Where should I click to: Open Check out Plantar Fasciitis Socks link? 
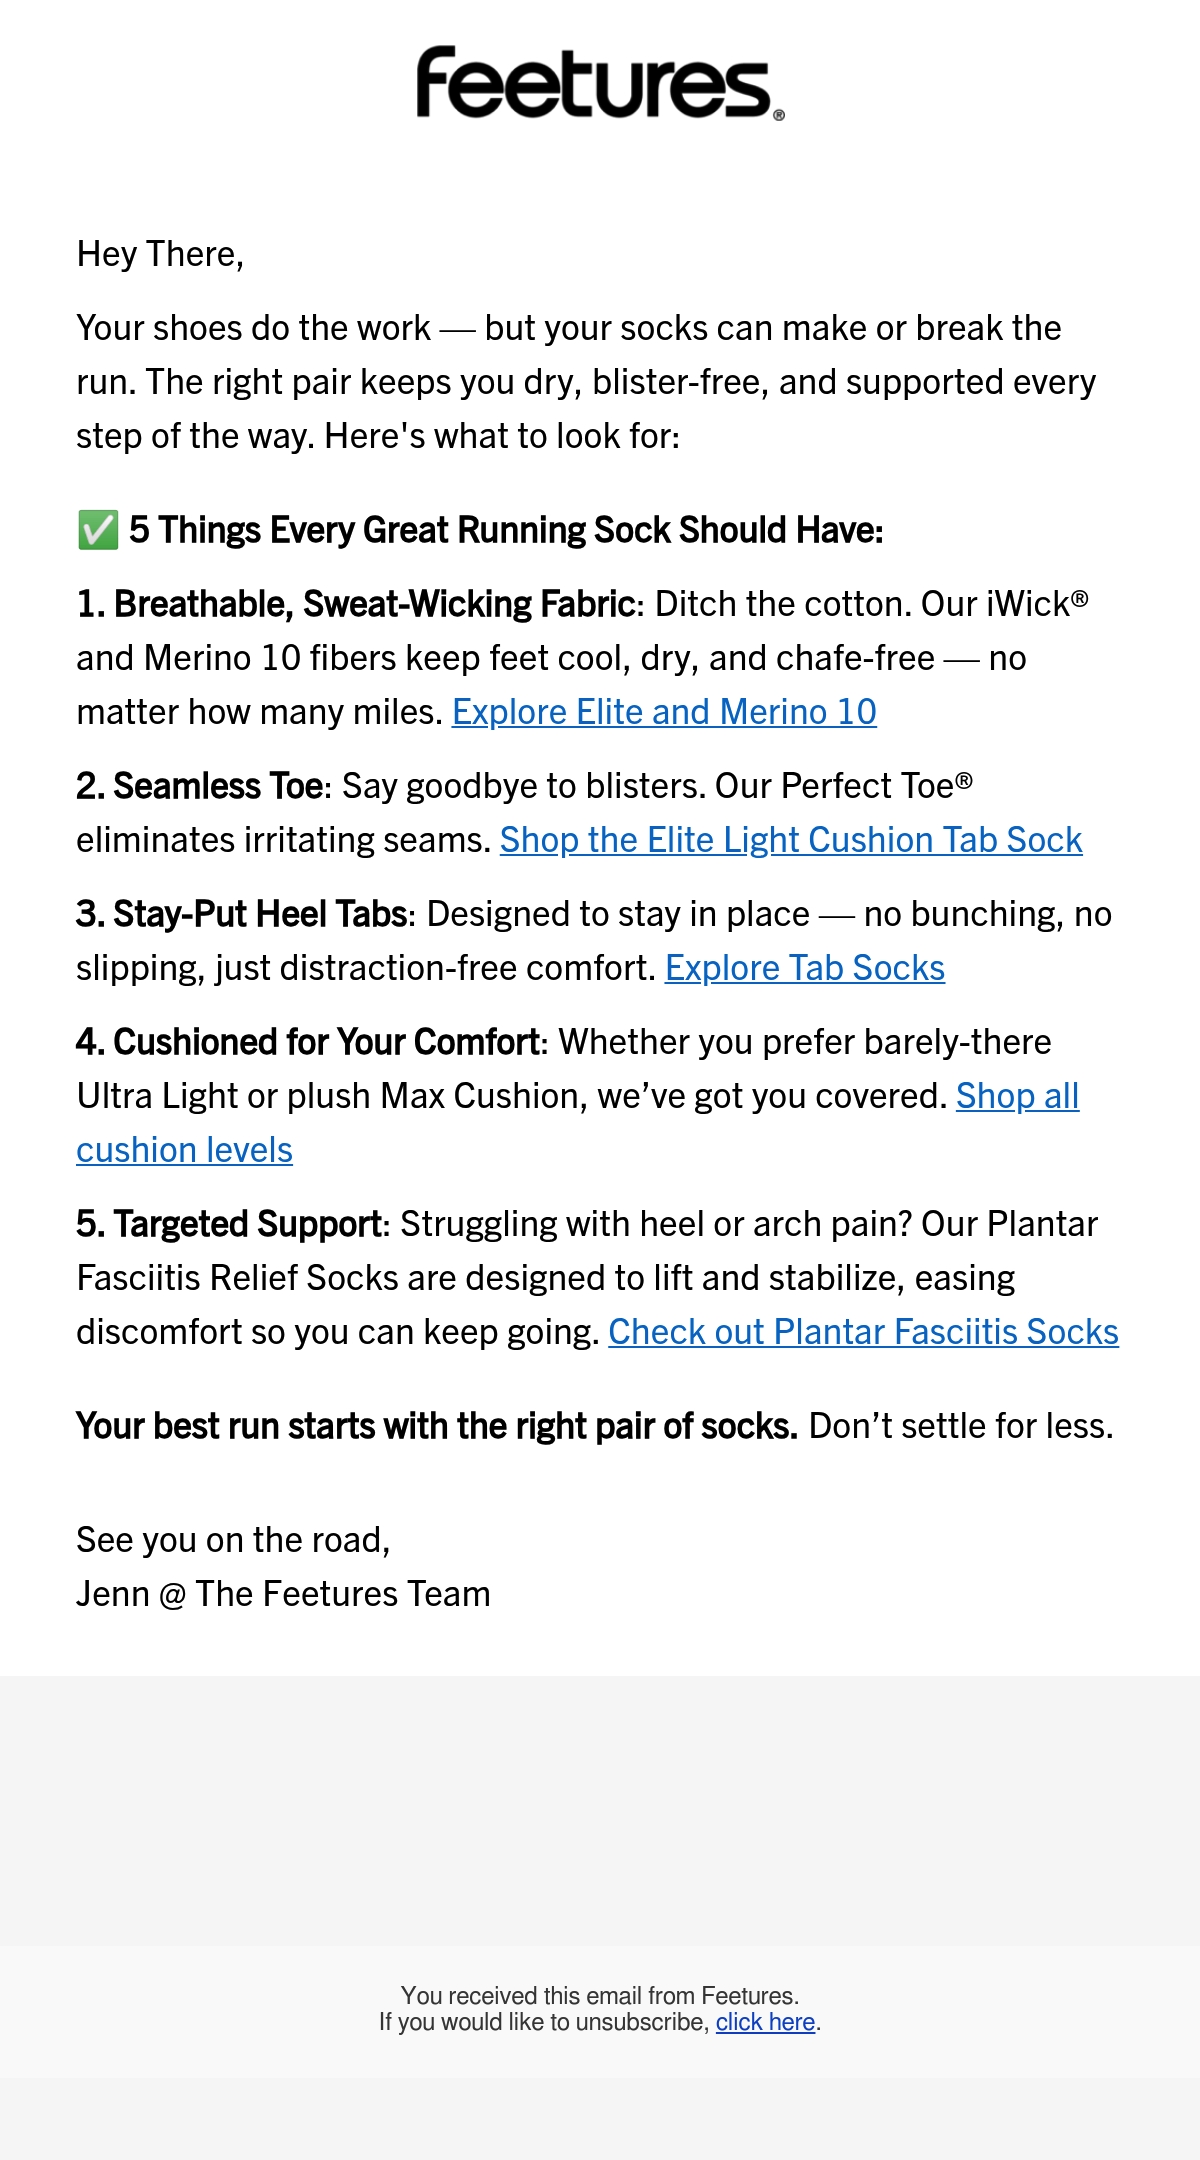tap(863, 1332)
